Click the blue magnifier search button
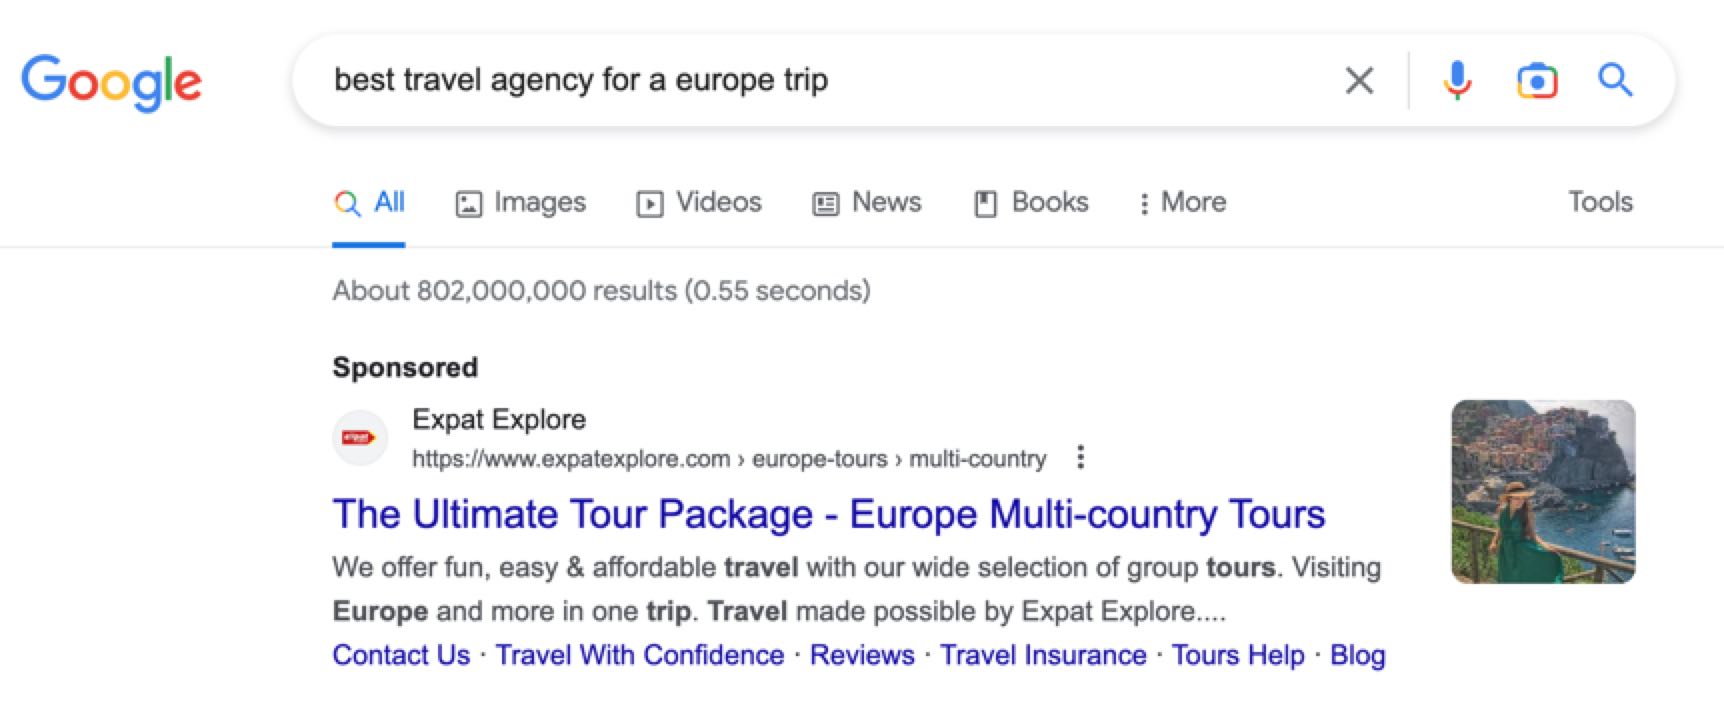The height and width of the screenshot is (716, 1724). pyautogui.click(x=1615, y=80)
